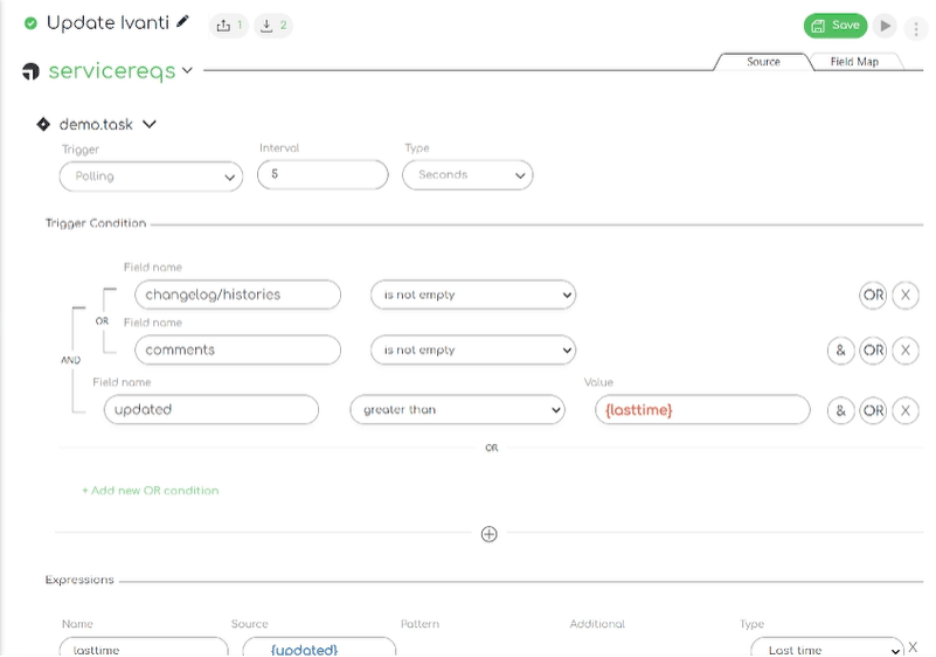Click the Update Ivanti title text

click(x=108, y=23)
